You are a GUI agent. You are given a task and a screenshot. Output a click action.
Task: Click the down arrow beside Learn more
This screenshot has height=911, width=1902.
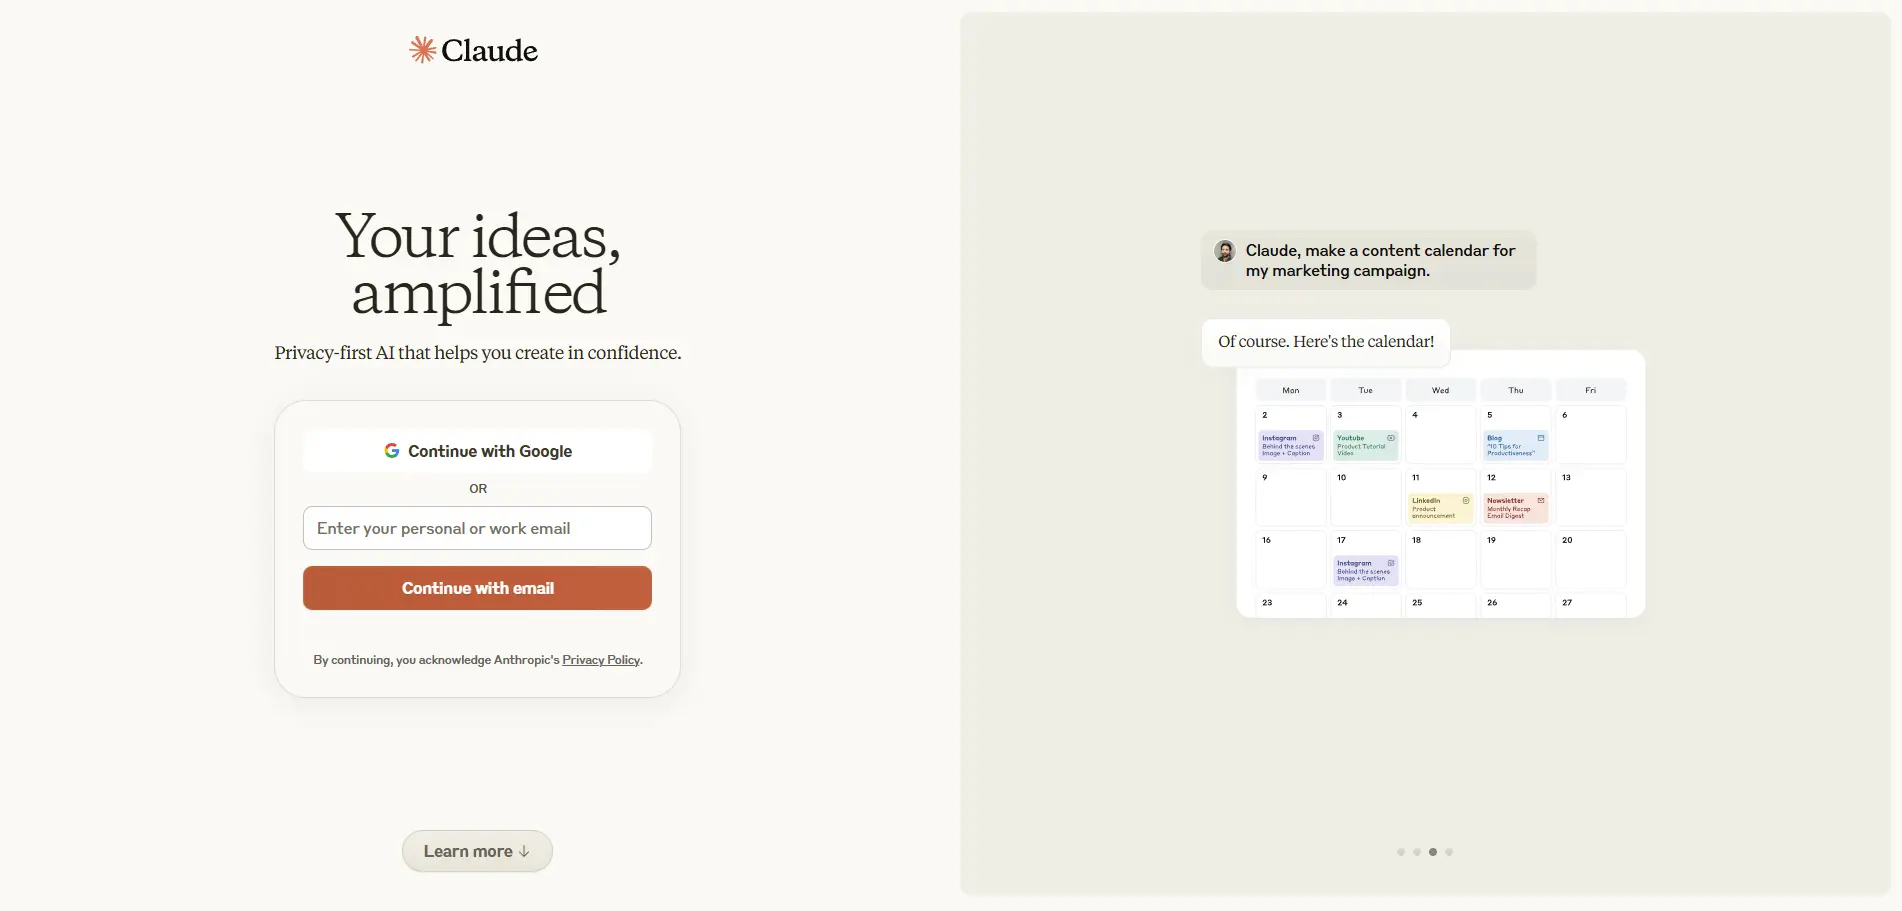524,851
